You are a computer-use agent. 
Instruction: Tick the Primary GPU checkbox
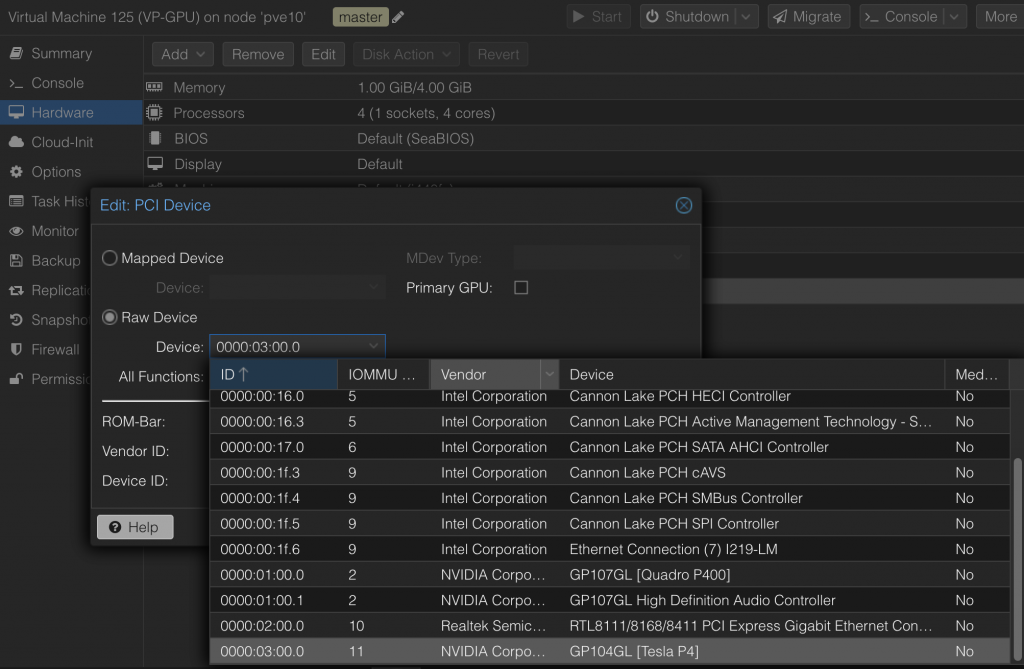coord(521,287)
